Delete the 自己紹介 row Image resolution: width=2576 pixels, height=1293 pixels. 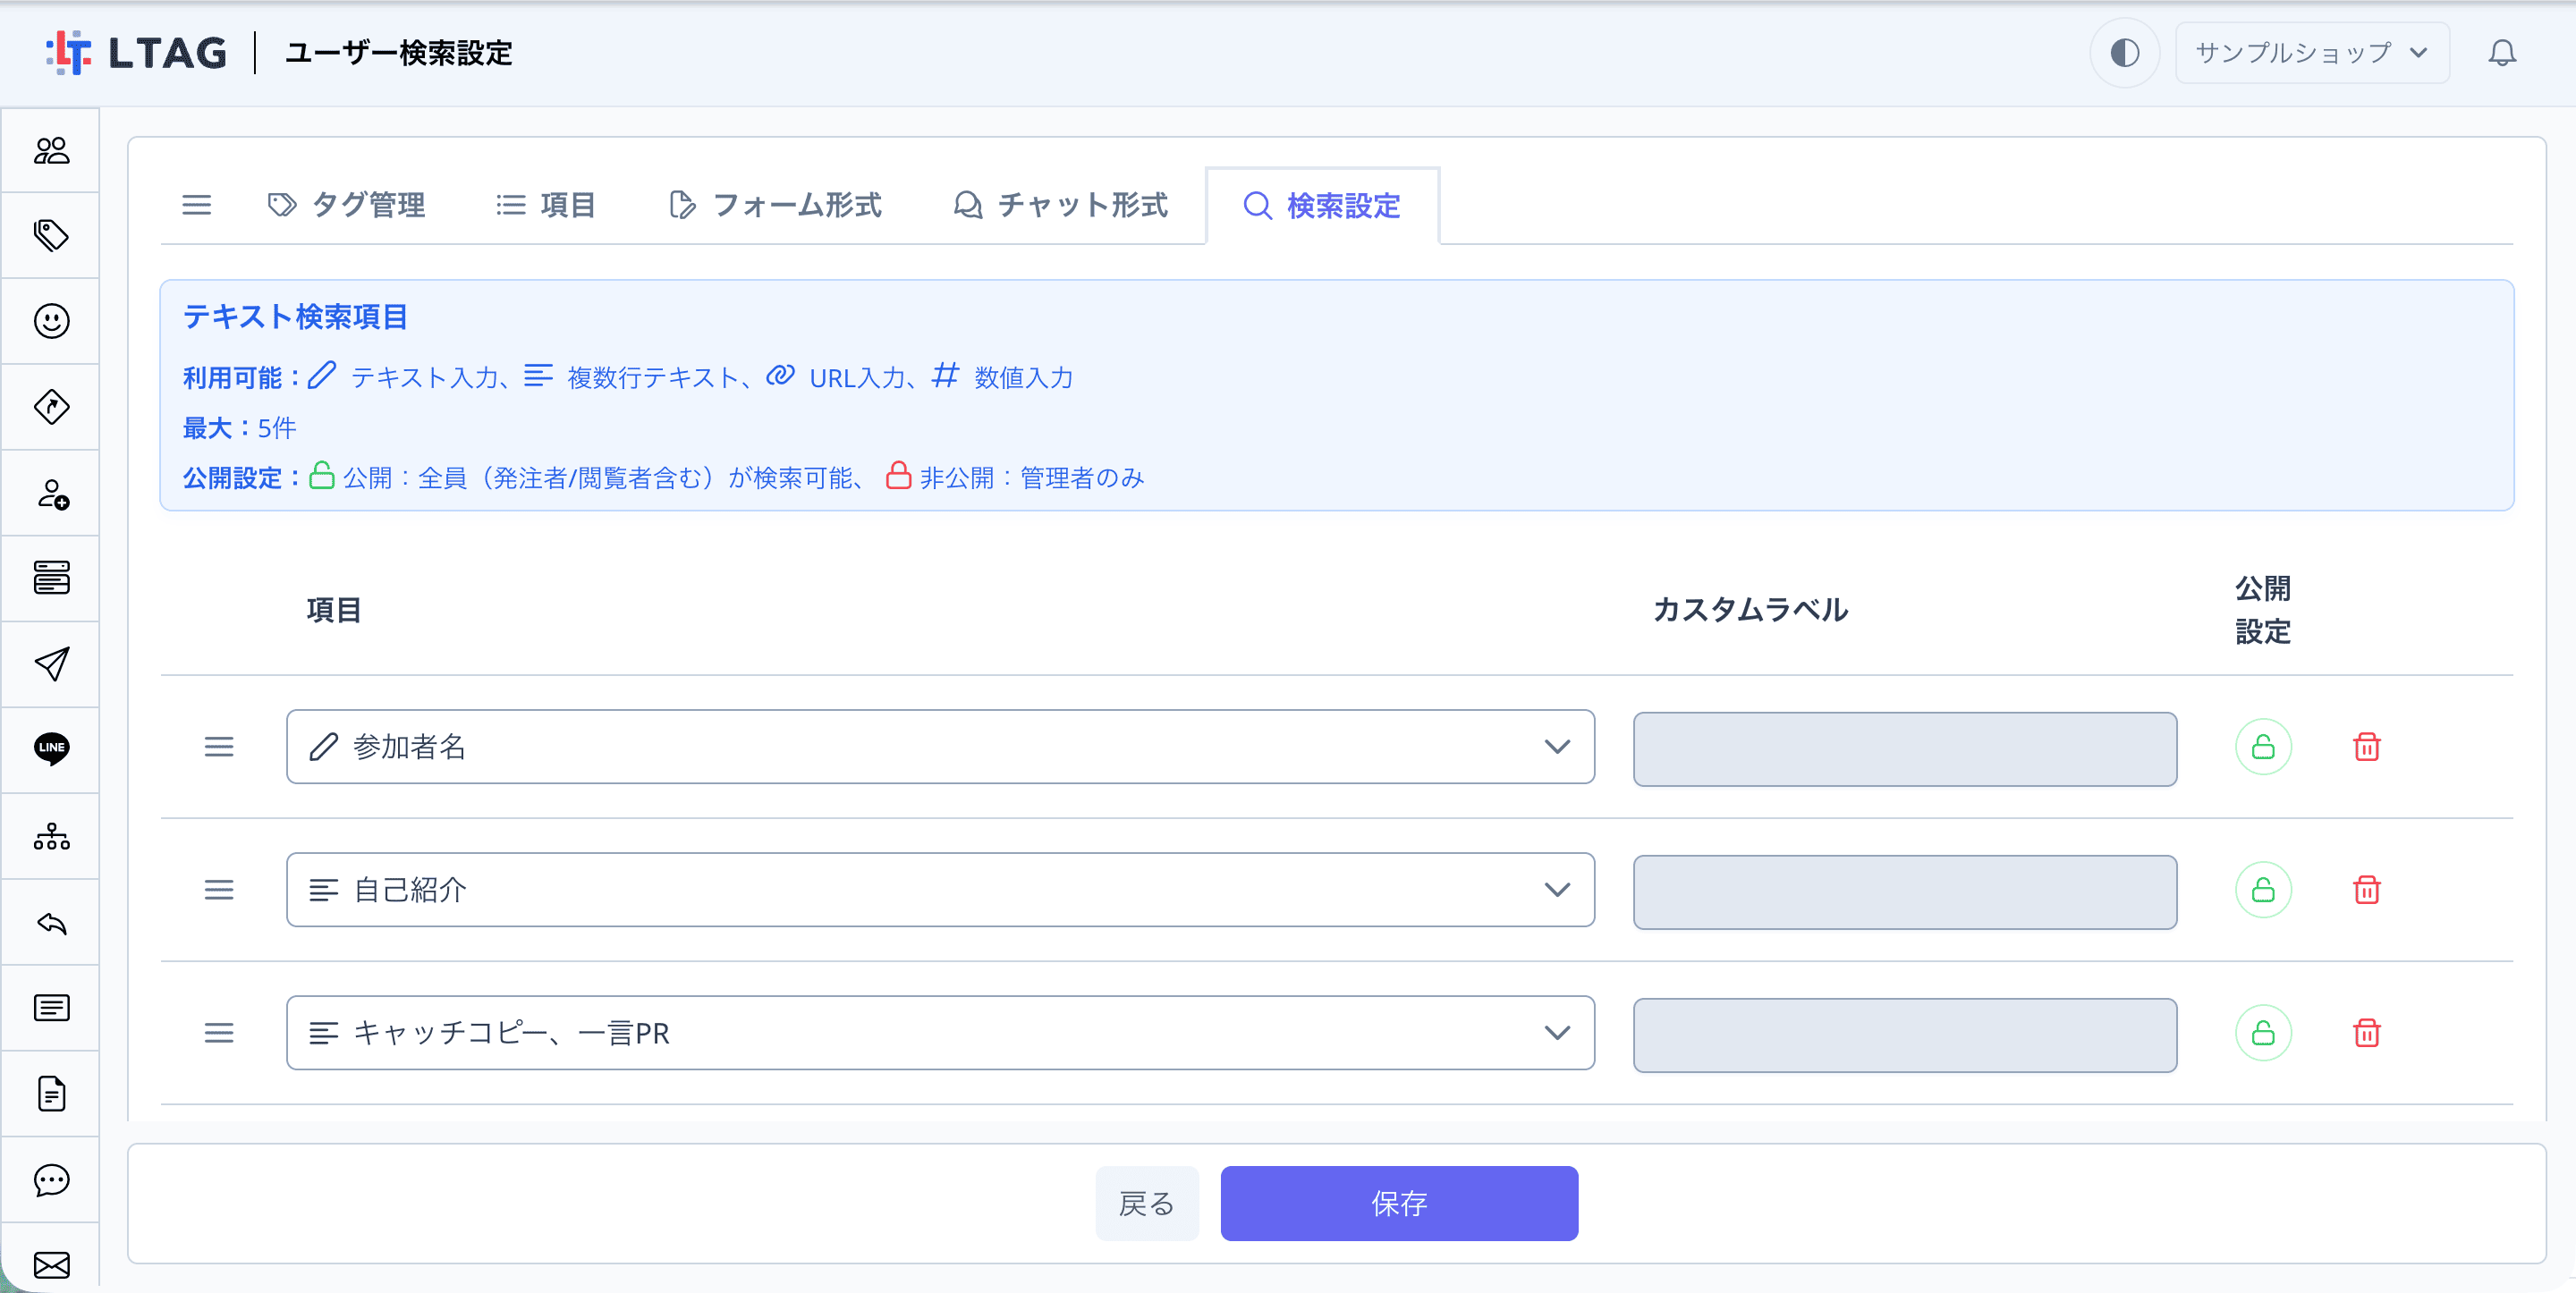click(x=2366, y=890)
